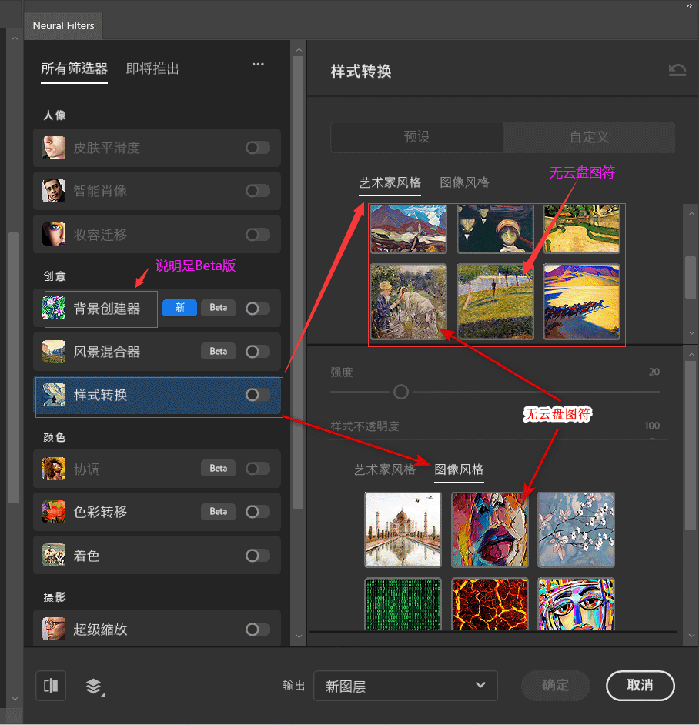Click the Beta badge on 色彩转移

(x=218, y=511)
